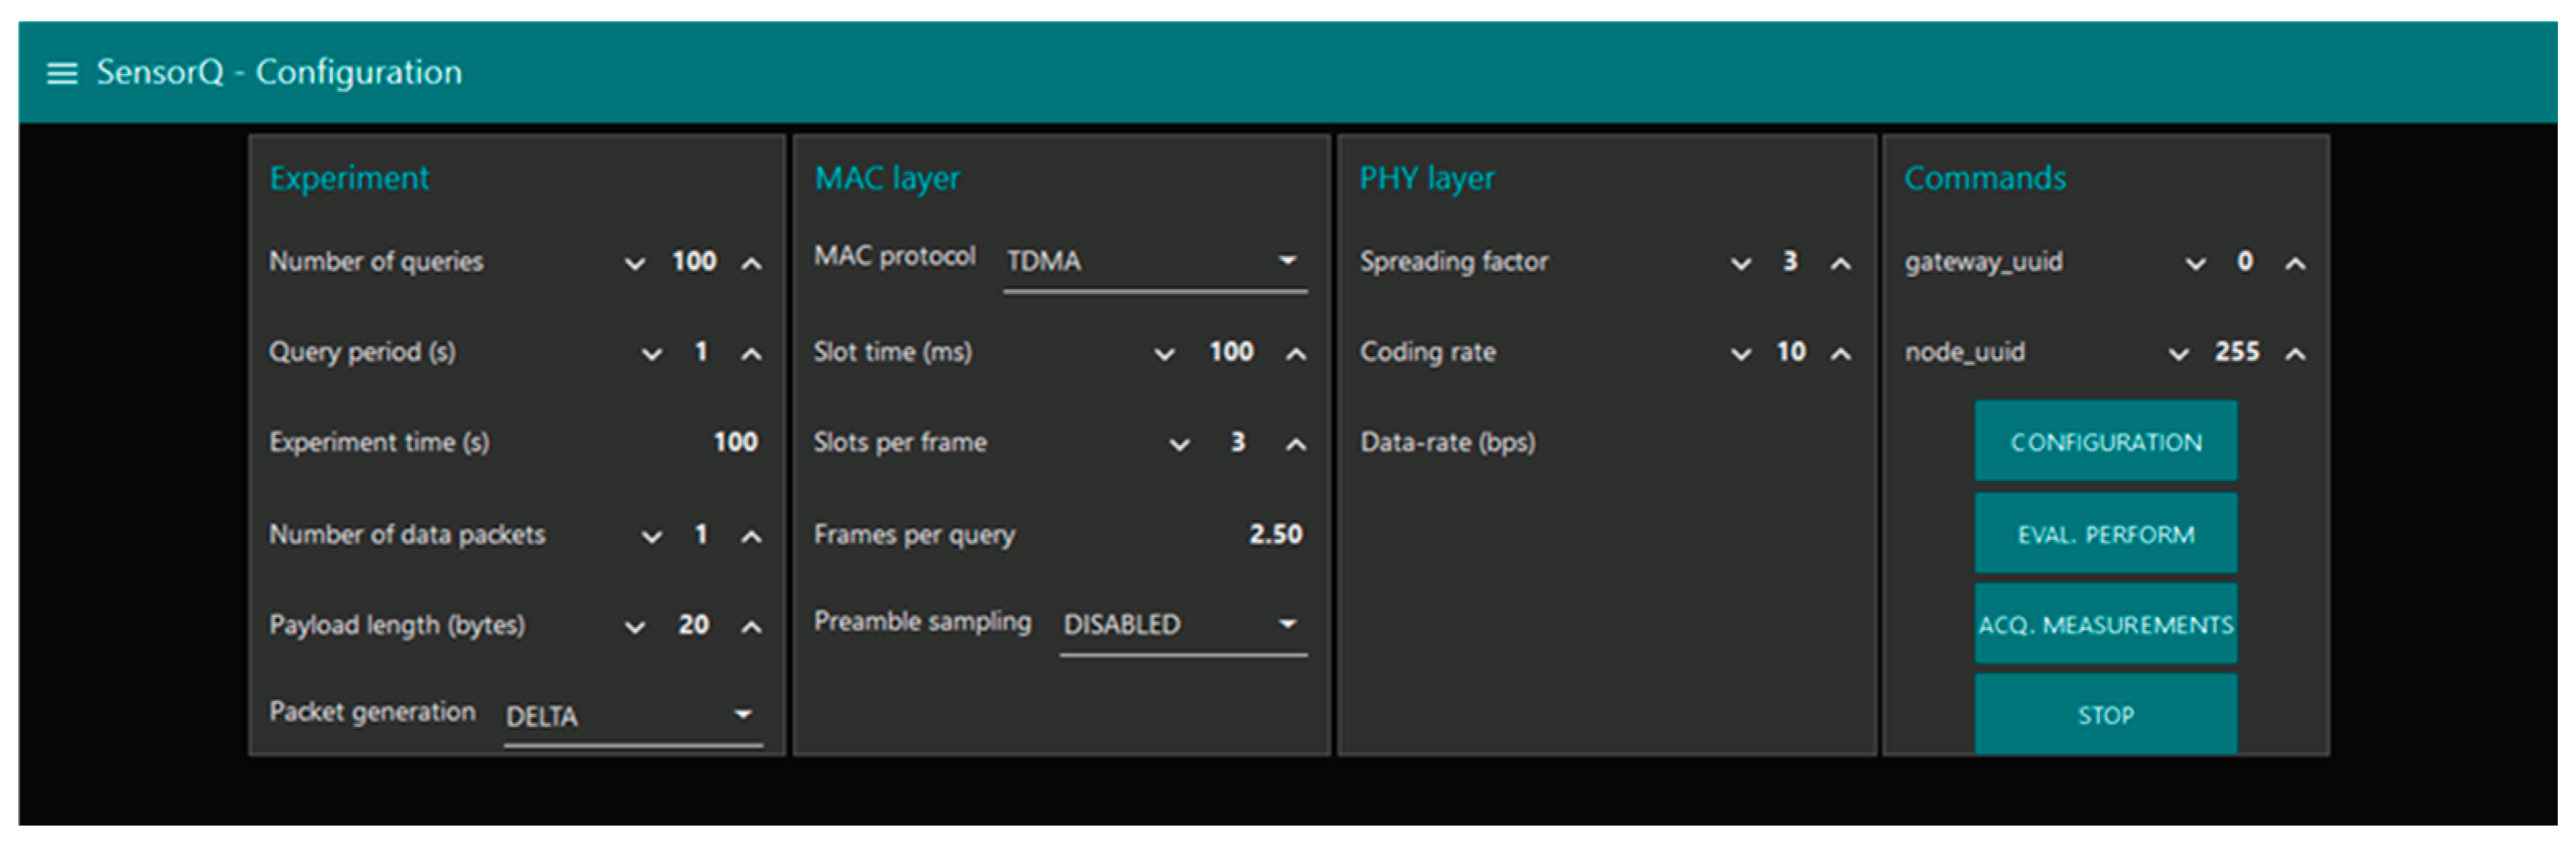Decrease the Query period value

[651, 354]
